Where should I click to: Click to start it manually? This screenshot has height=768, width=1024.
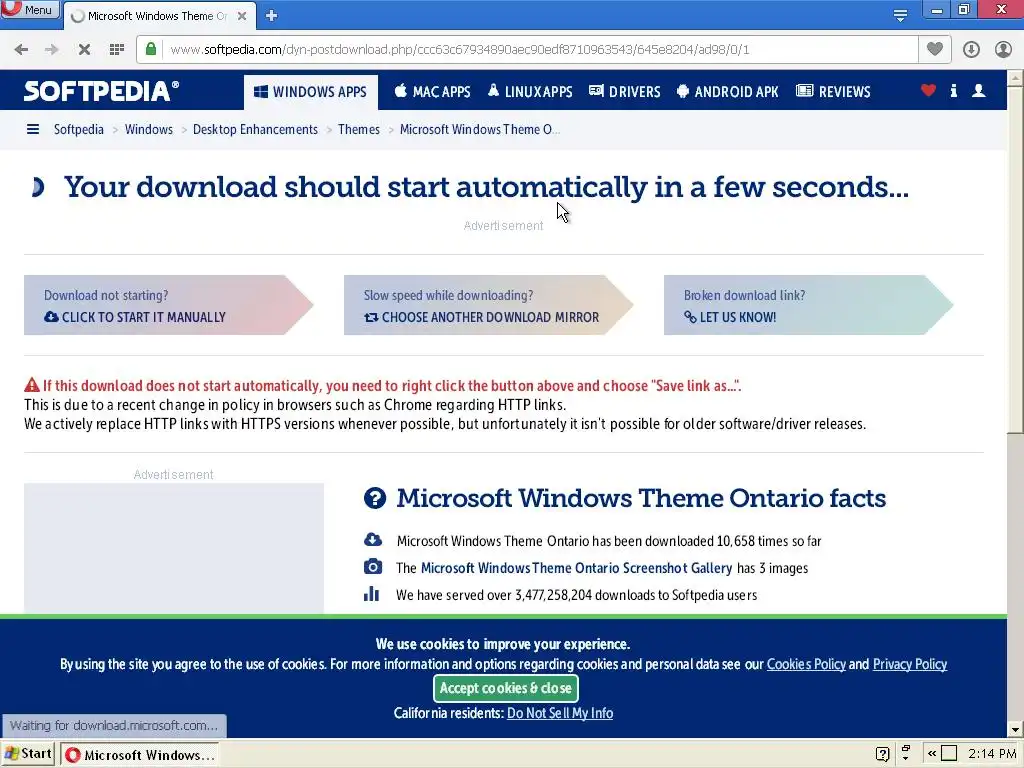coord(168,305)
